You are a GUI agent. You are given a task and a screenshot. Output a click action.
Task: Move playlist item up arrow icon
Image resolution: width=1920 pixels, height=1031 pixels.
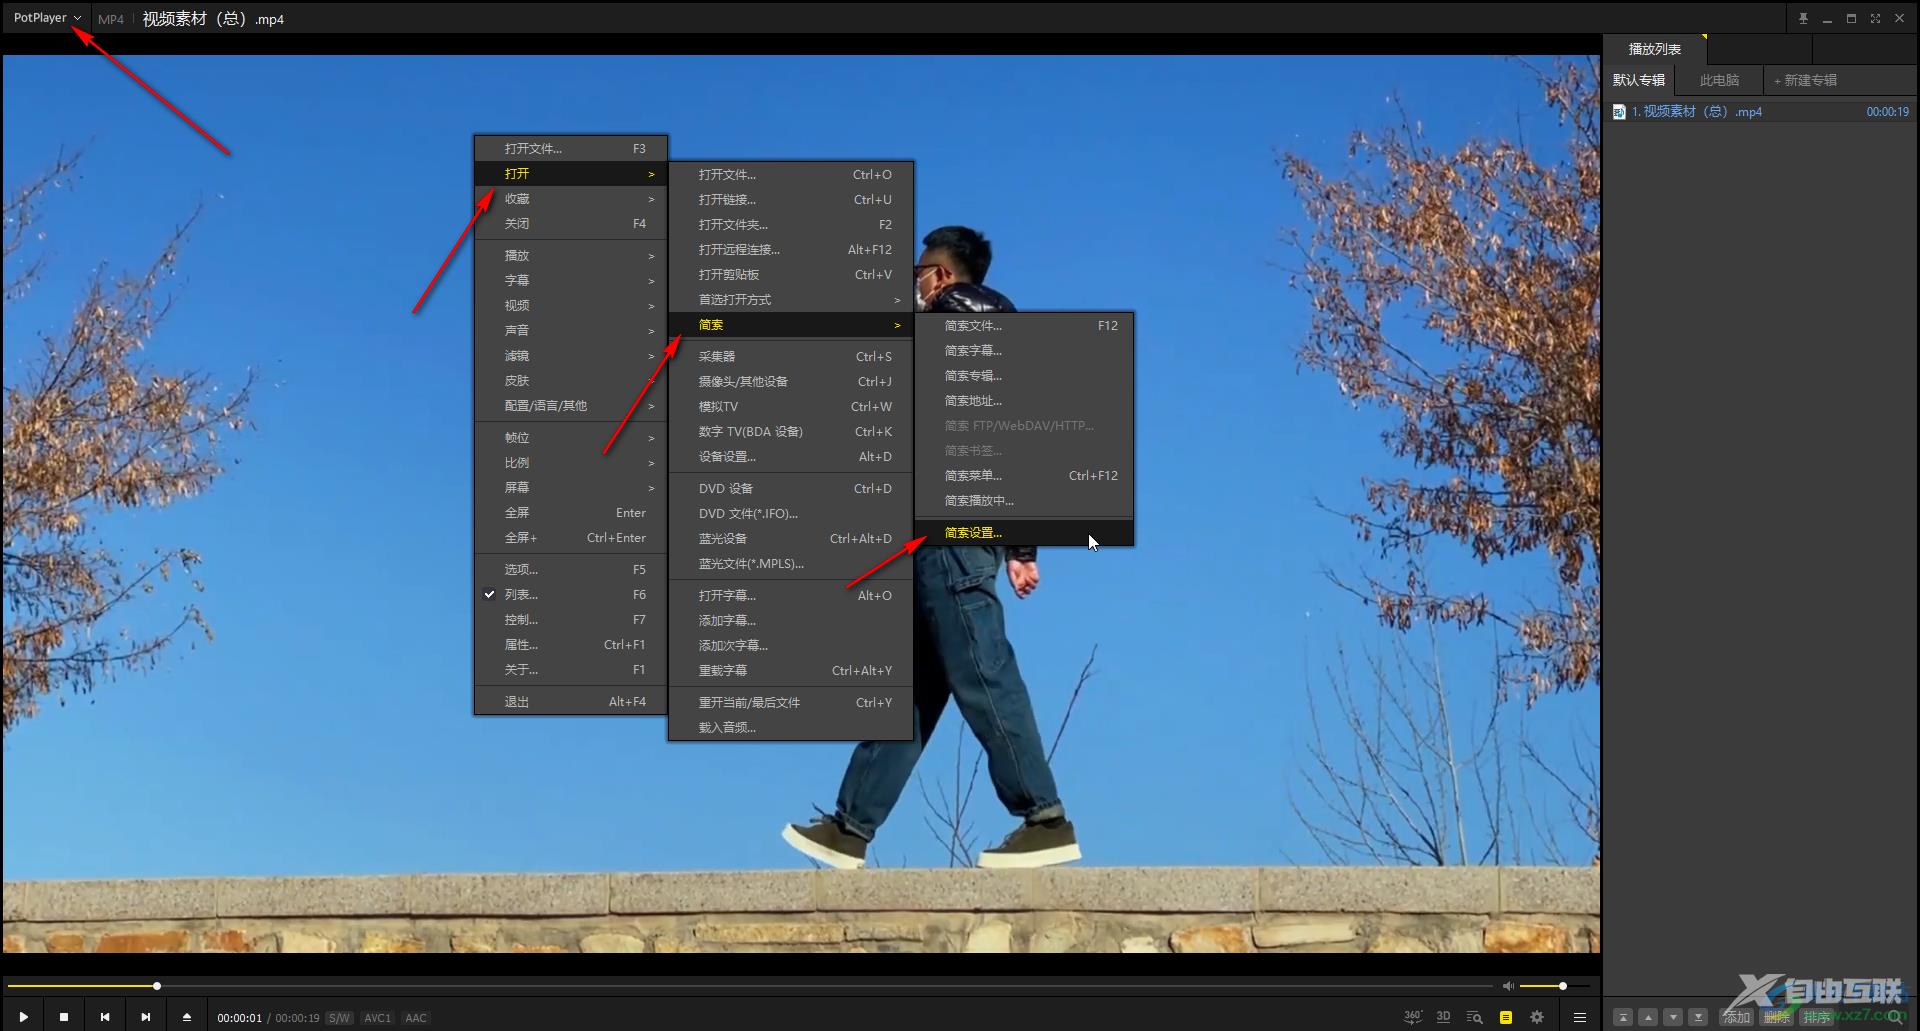coord(1649,1017)
